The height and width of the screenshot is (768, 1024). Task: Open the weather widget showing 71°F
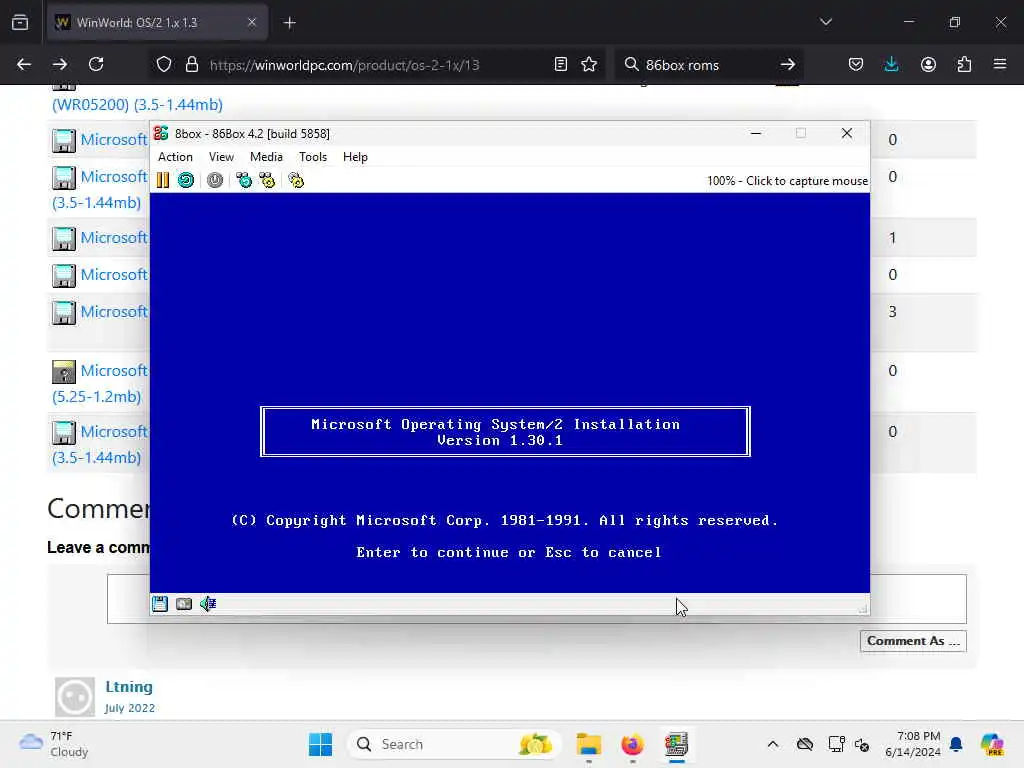54,744
